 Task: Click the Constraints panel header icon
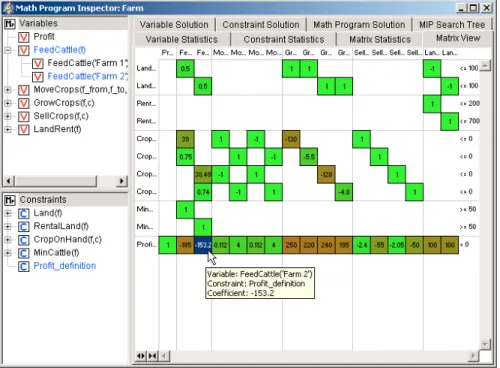click(10, 200)
